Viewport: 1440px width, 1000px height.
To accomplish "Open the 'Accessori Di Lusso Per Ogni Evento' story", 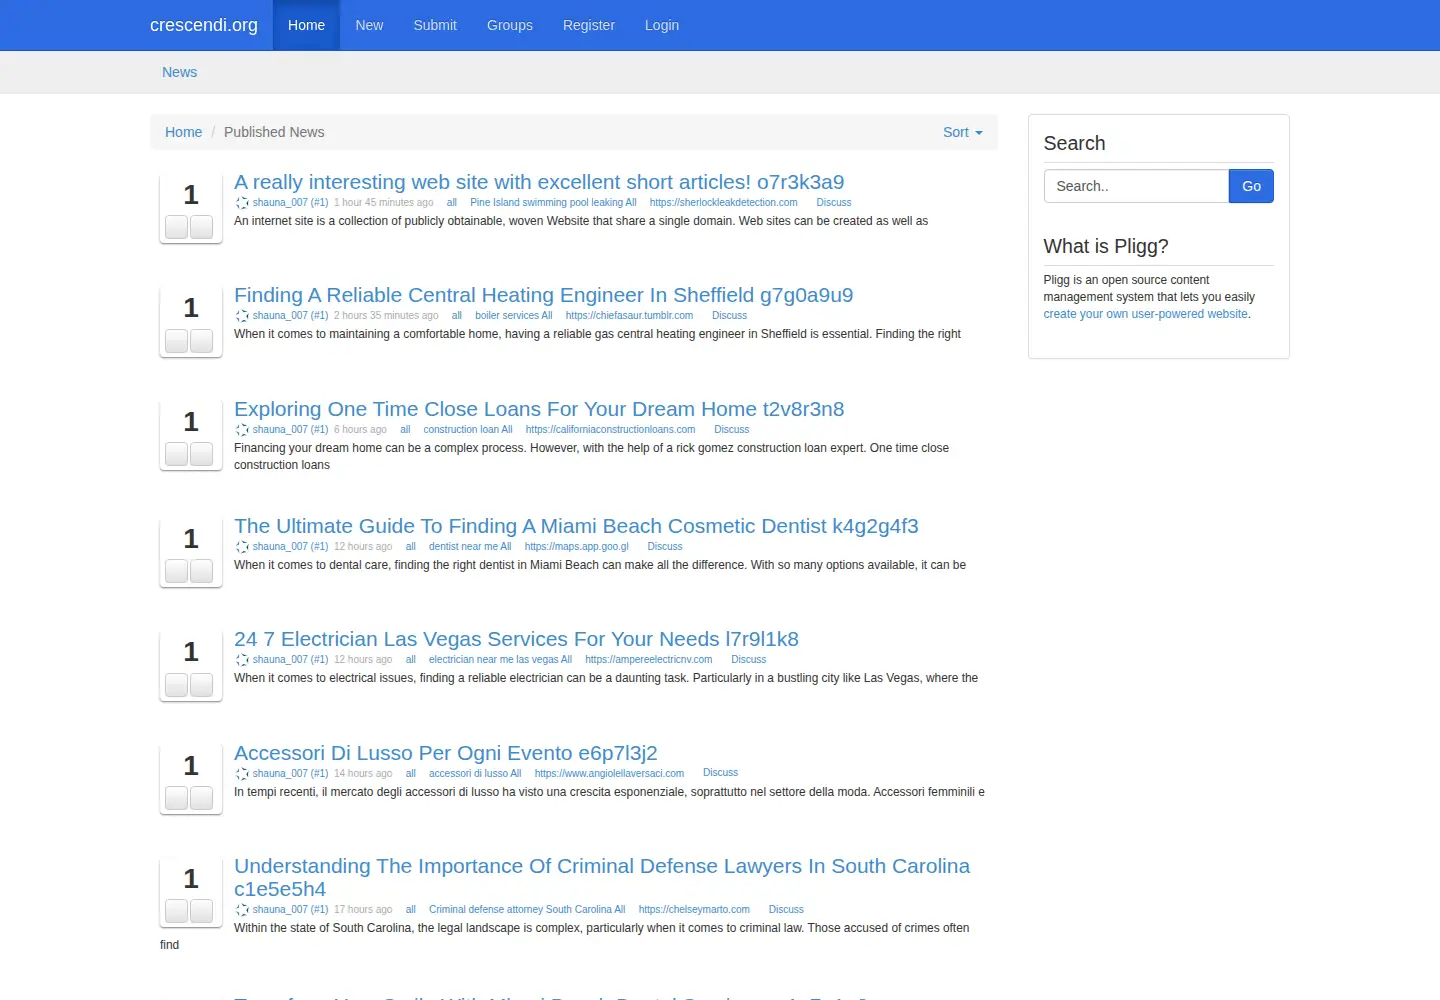I will [x=446, y=753].
